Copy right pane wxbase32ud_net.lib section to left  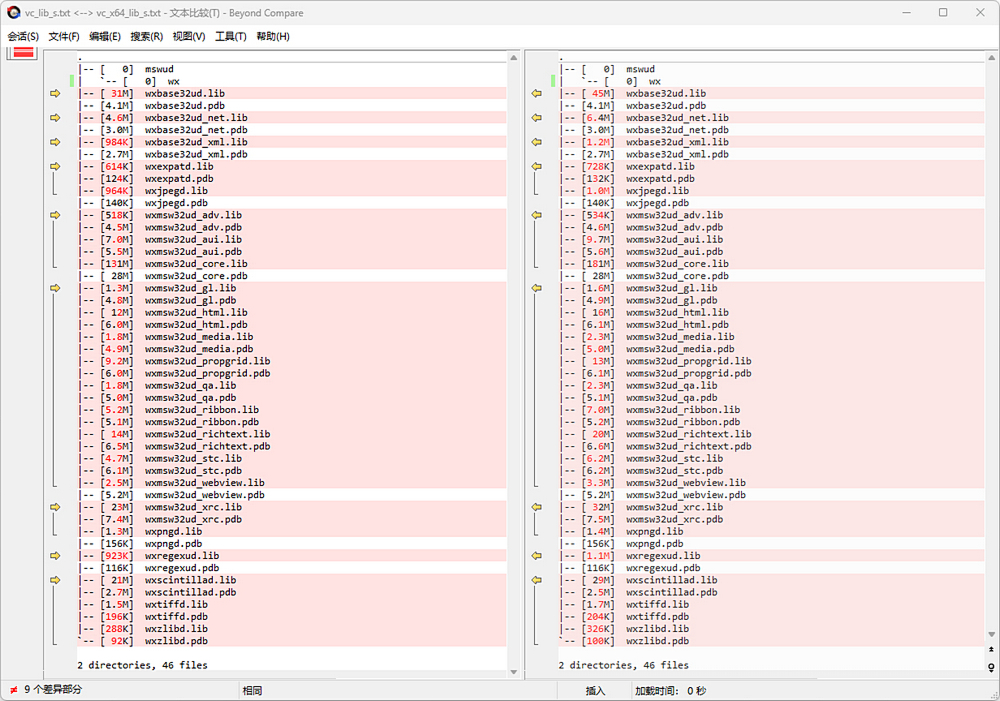(x=536, y=117)
